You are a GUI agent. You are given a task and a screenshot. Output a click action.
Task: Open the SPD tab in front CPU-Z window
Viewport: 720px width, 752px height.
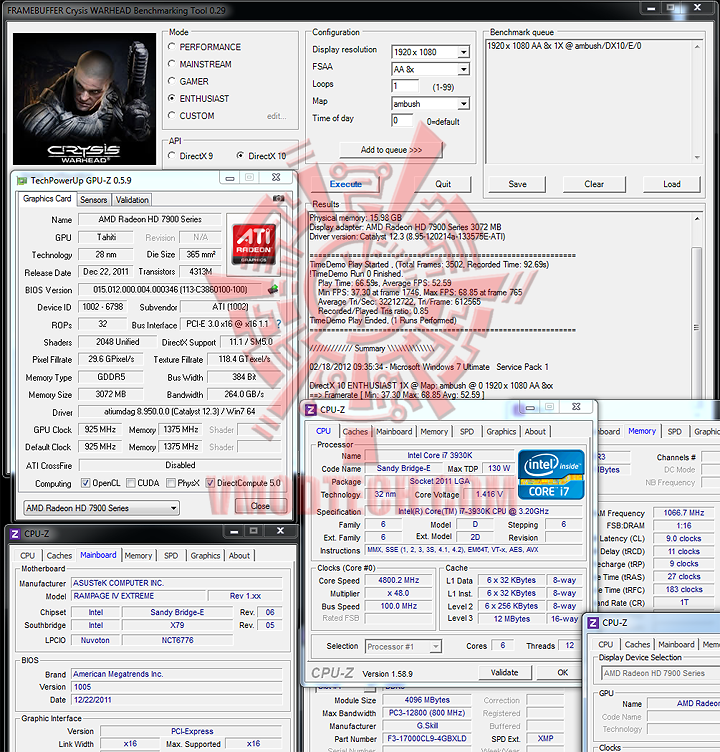[467, 432]
